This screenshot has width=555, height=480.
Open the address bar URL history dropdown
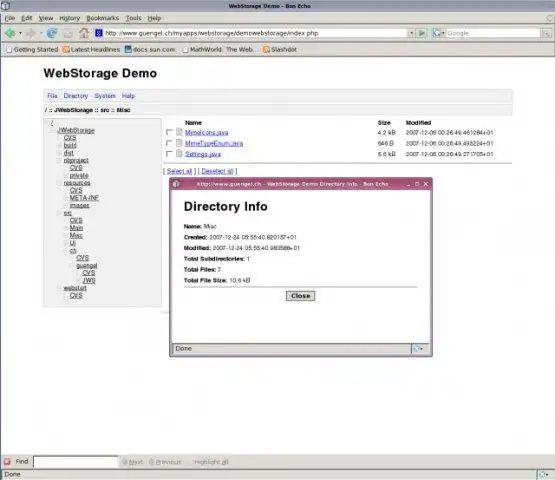411,33
